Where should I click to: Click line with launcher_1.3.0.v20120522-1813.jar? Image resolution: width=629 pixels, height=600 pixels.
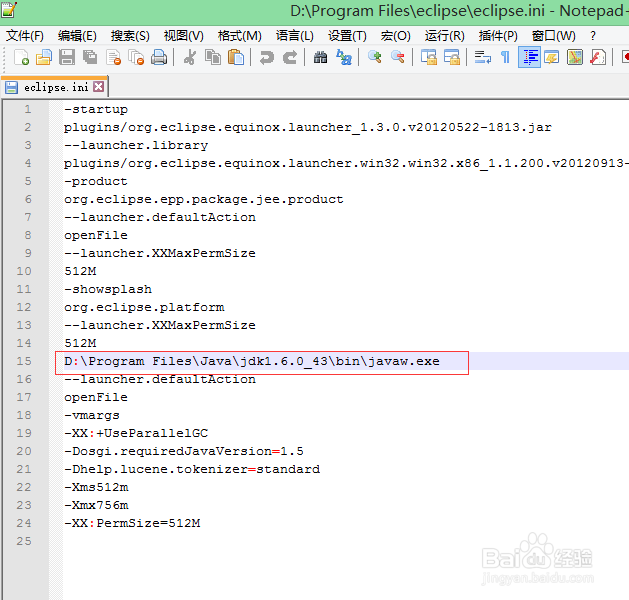coord(308,127)
